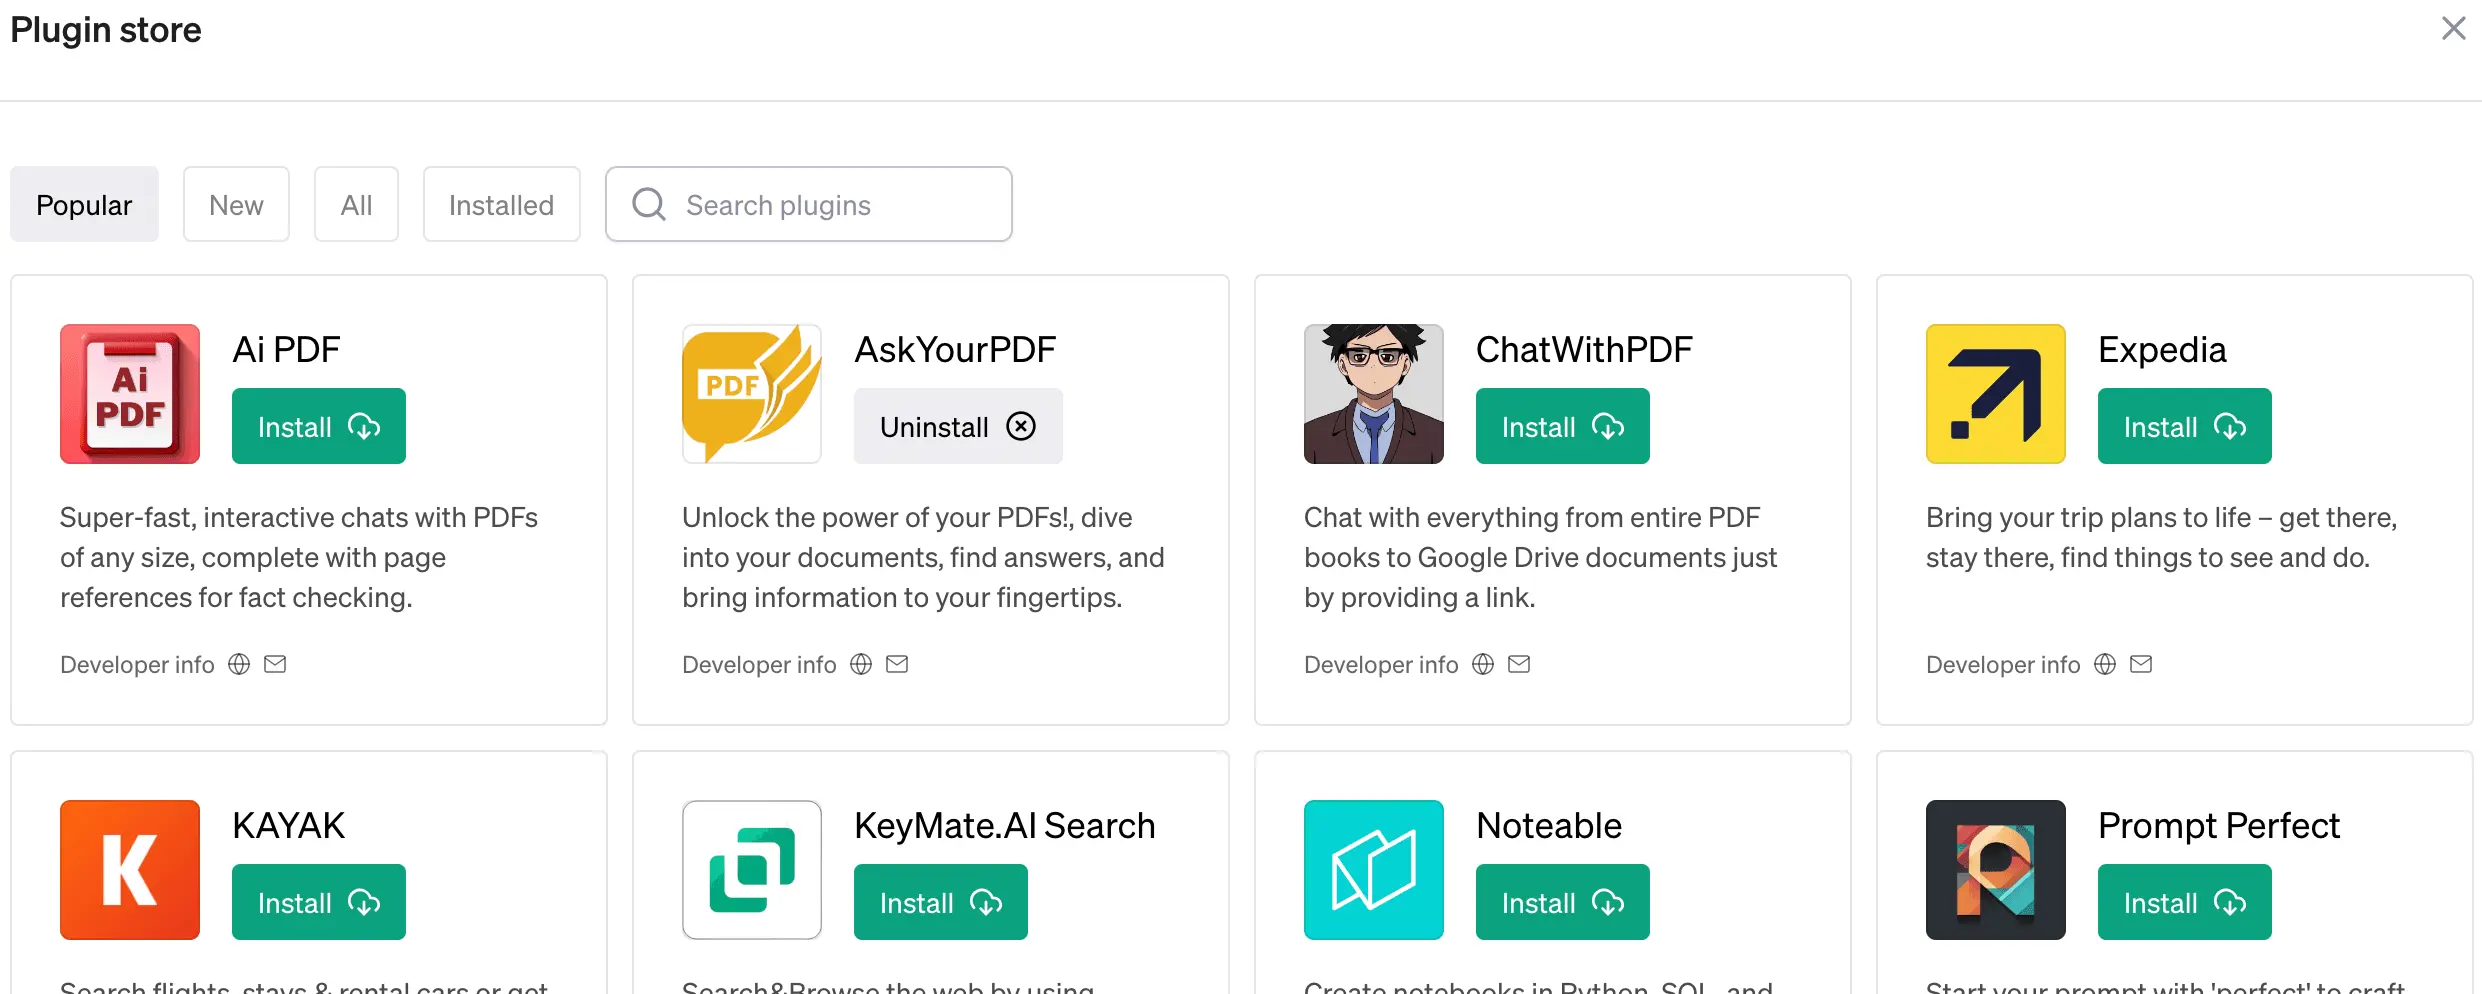Click Ai PDF developer email envelope icon
This screenshot has height=994, width=2482.
275,664
